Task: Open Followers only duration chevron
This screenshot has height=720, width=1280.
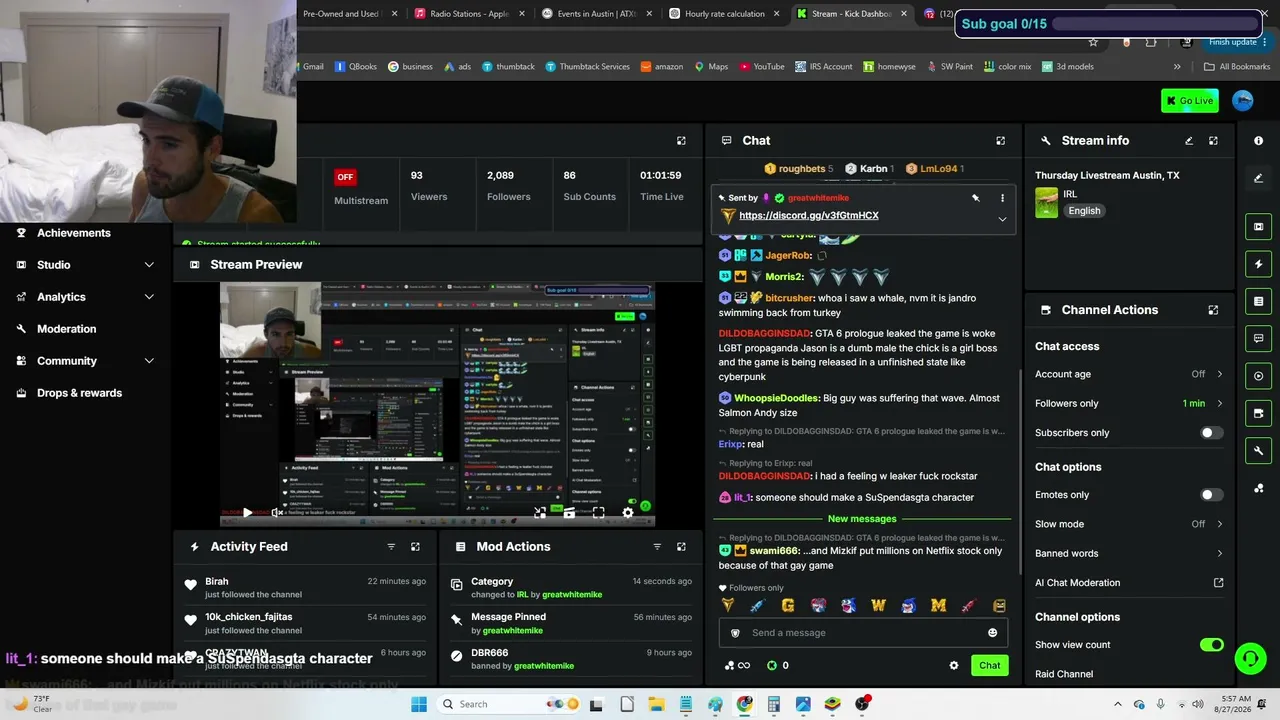Action: coord(1219,404)
